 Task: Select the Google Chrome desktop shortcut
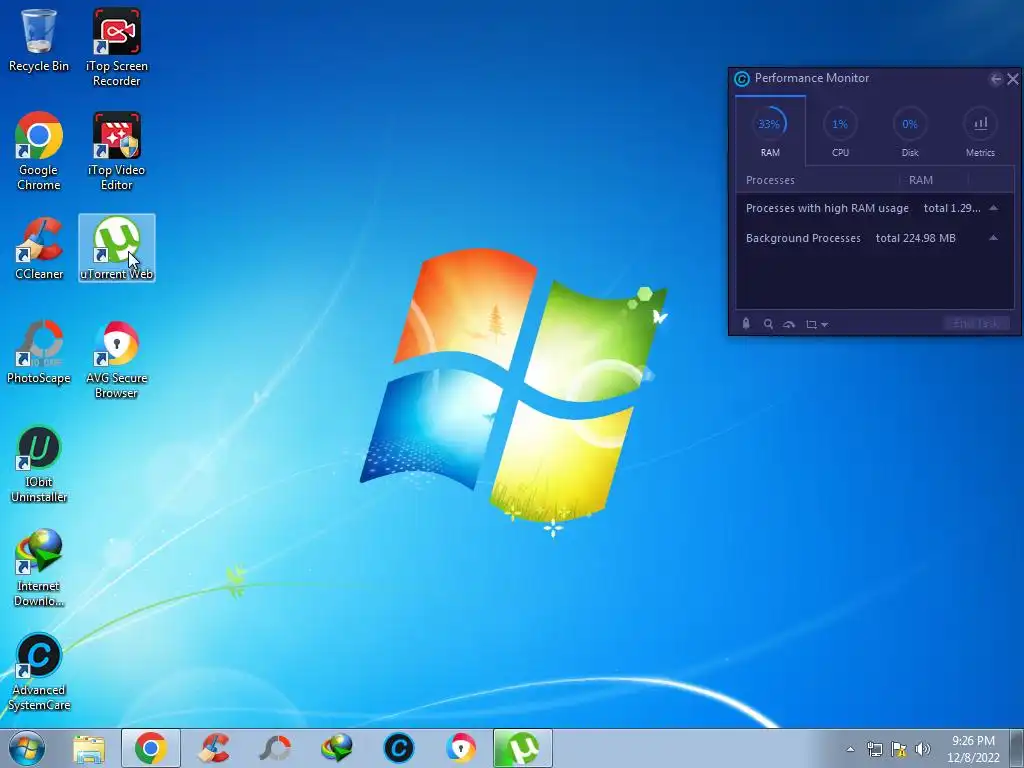(x=39, y=151)
